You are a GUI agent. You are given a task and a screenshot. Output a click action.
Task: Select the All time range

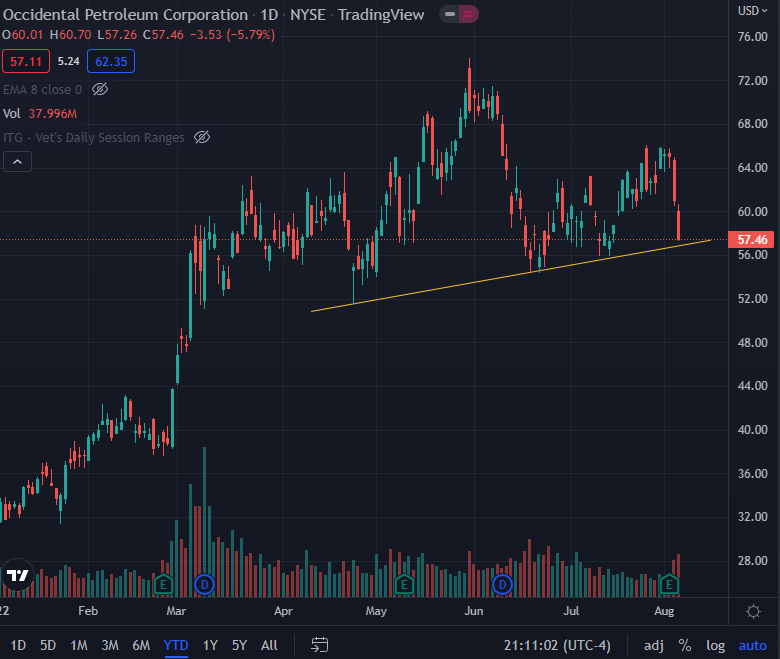[269, 645]
